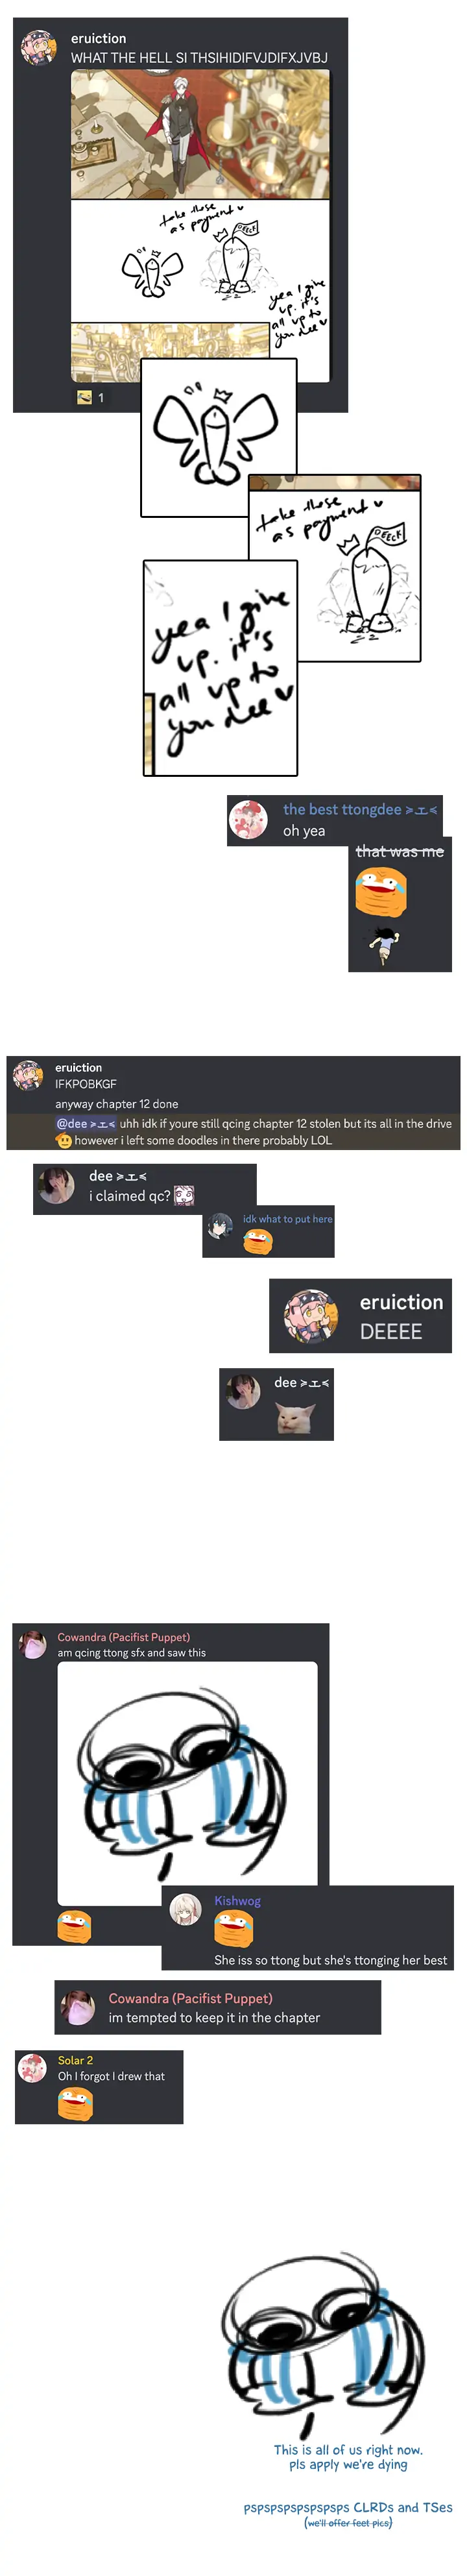467x2576 pixels.
Task: Open the anime character image attachment
Action: click(200, 135)
